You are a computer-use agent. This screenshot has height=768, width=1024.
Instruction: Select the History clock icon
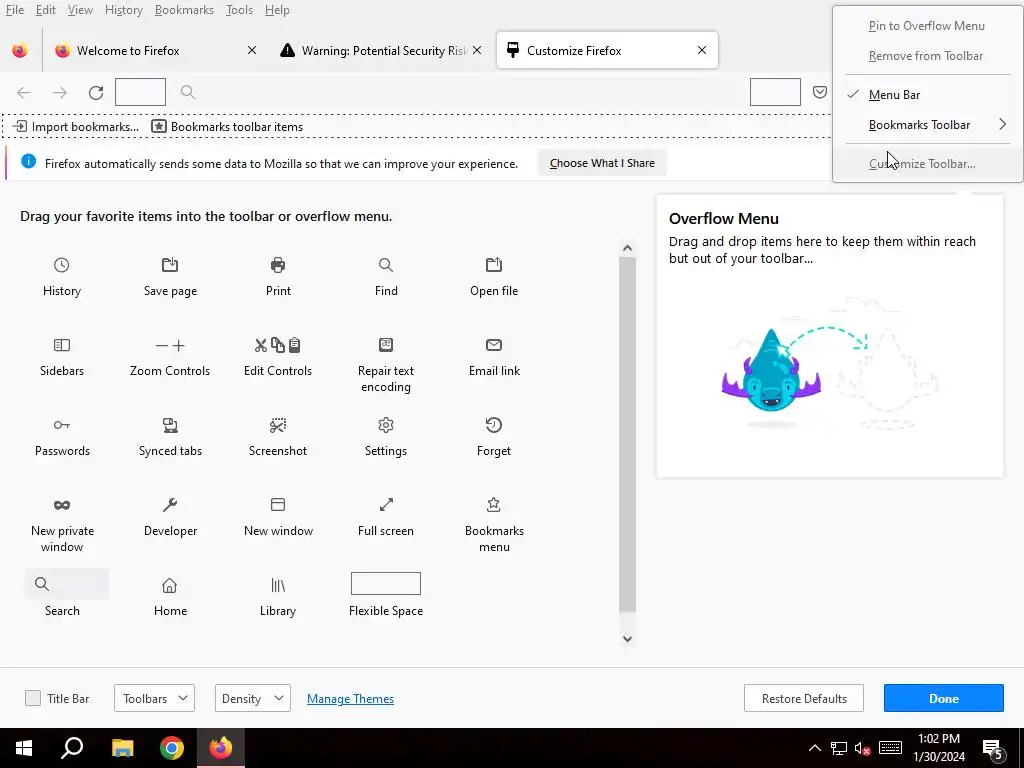(x=61, y=264)
